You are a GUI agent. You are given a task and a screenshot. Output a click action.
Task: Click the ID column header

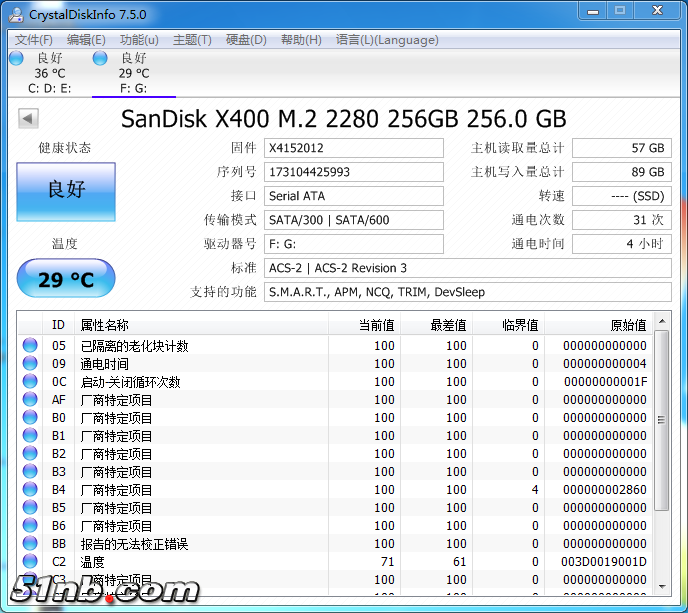pos(58,325)
